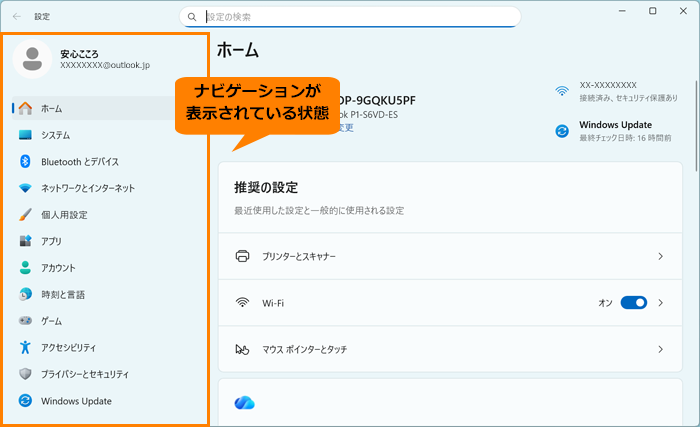The image size is (700, 427).
Task: Open マウス ポインターとタッチ via its chevron
Action: tap(661, 349)
